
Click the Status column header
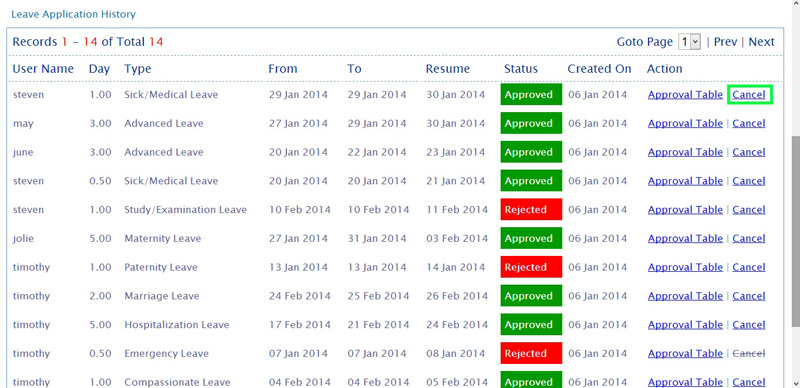click(521, 69)
